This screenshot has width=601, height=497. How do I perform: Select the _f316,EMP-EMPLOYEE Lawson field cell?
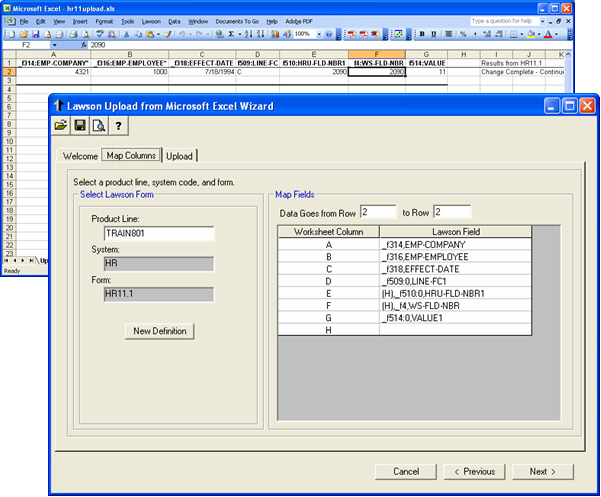click(x=455, y=257)
